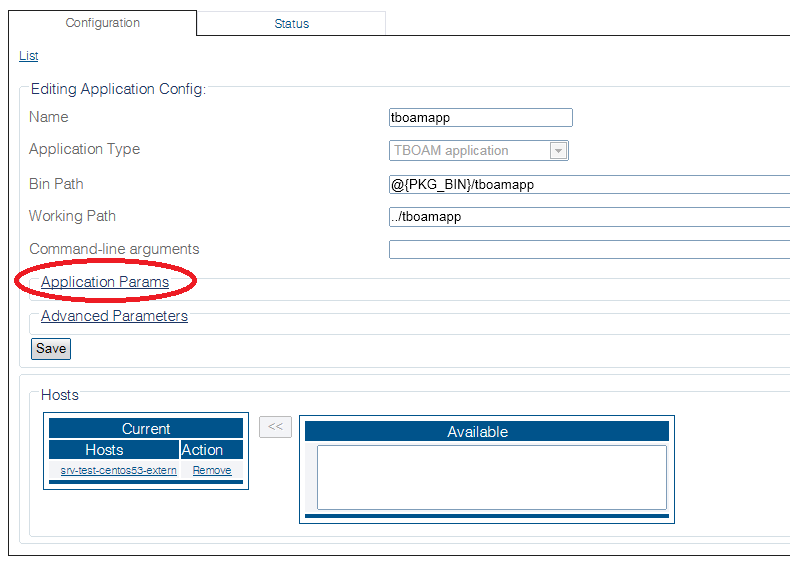Focus the Command-line arguments text box
The height and width of the screenshot is (569, 790).
point(588,249)
